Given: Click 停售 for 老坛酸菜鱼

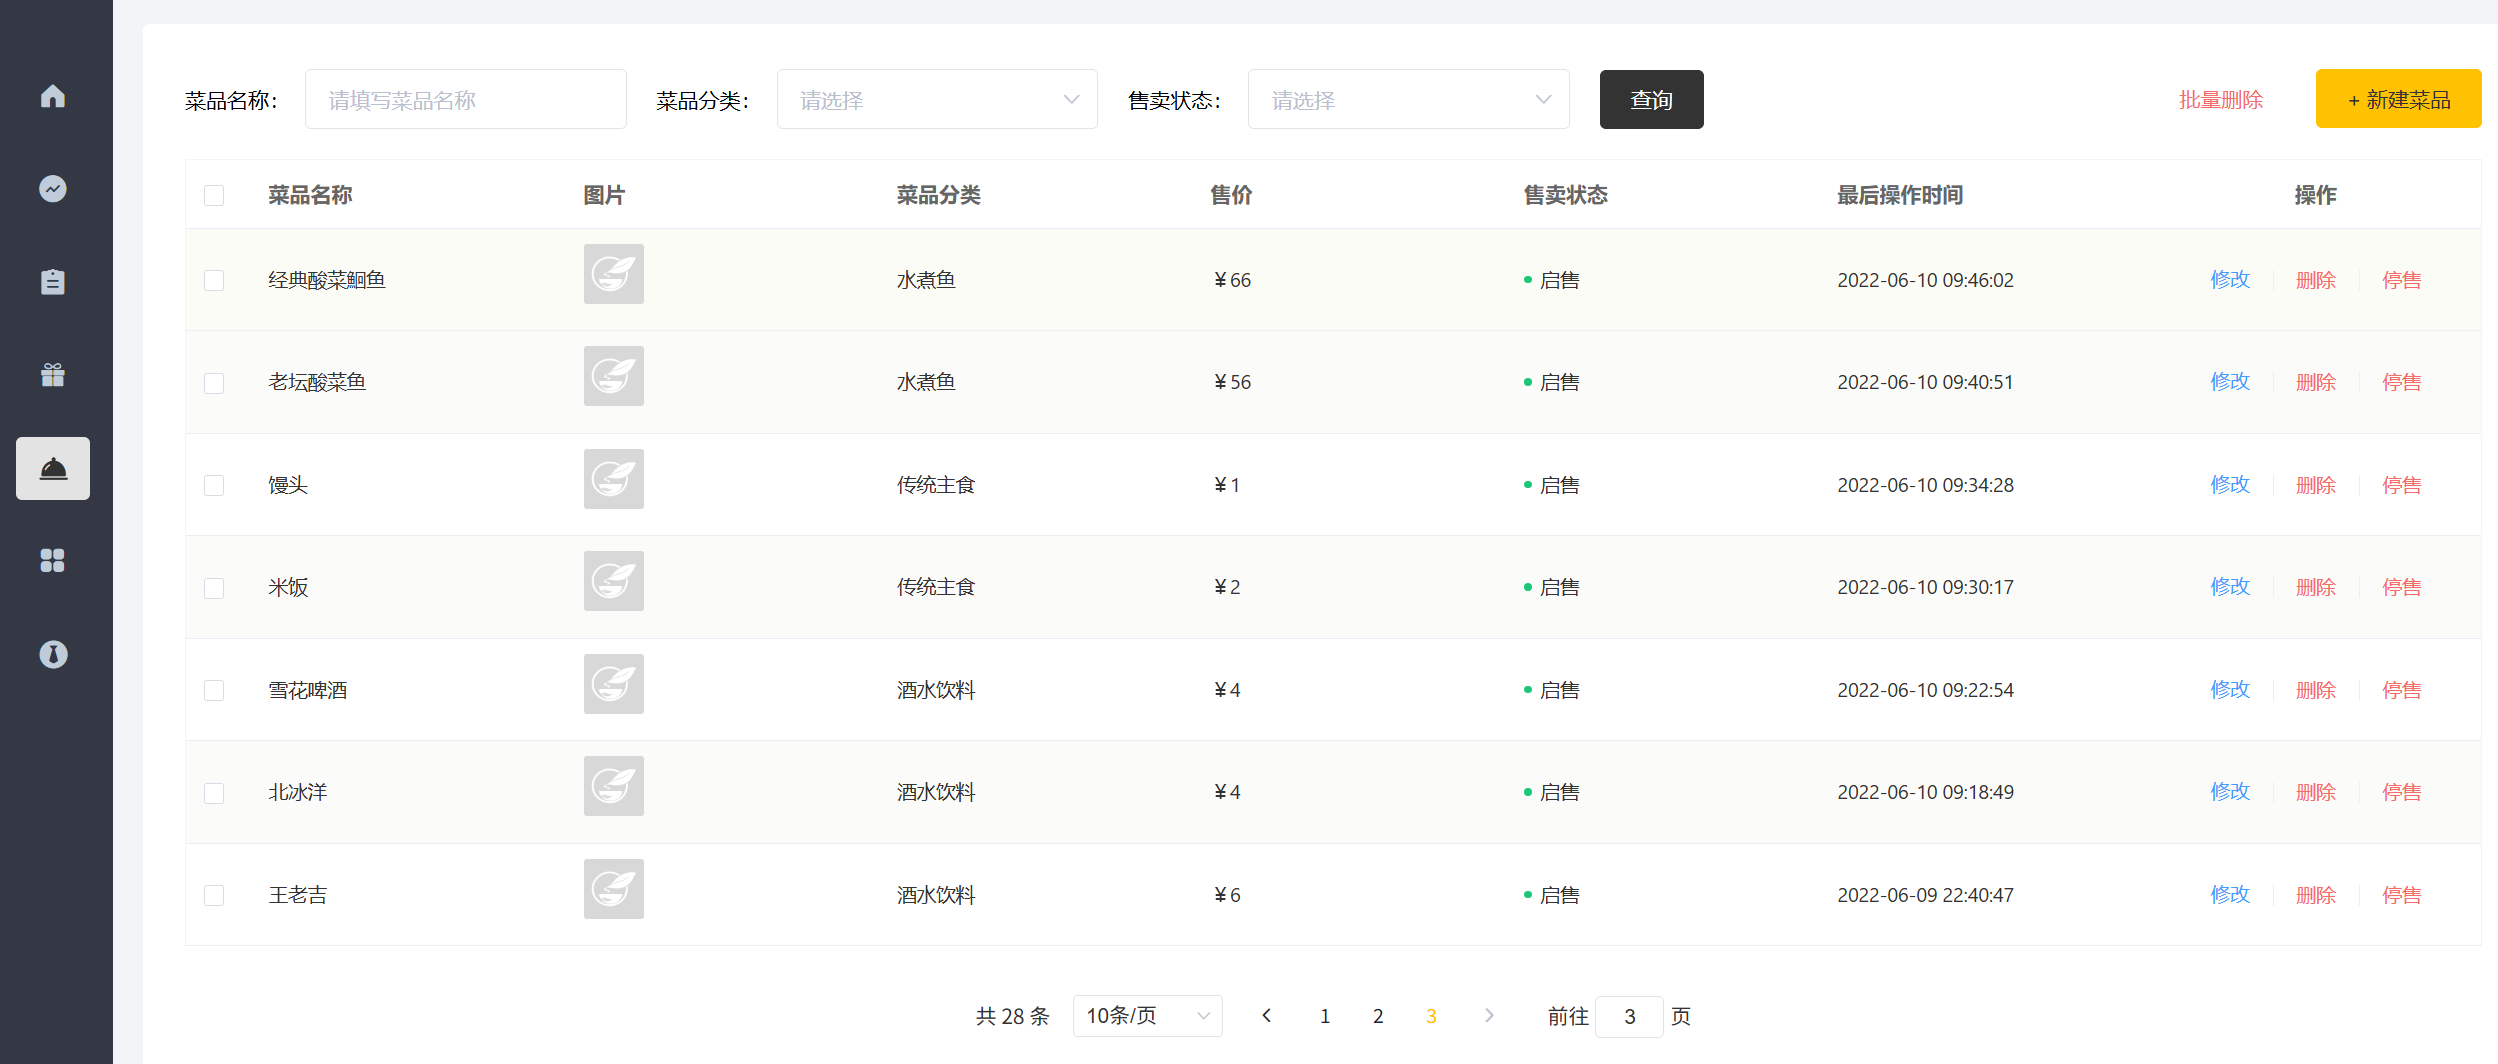Looking at the screenshot, I should (2402, 381).
